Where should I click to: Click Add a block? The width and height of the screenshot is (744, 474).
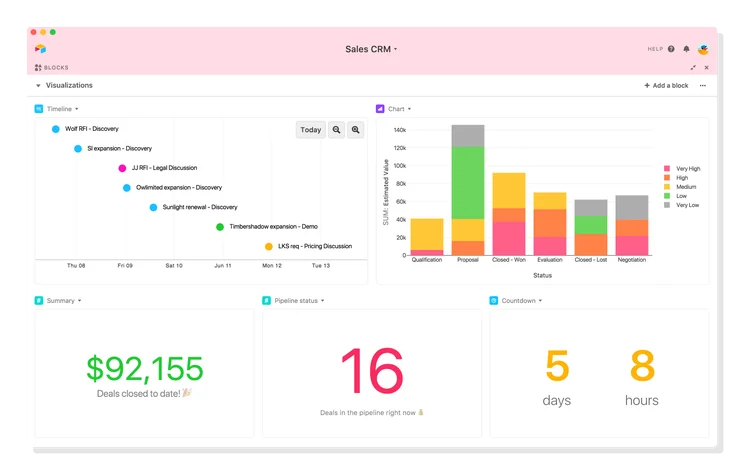tap(666, 85)
